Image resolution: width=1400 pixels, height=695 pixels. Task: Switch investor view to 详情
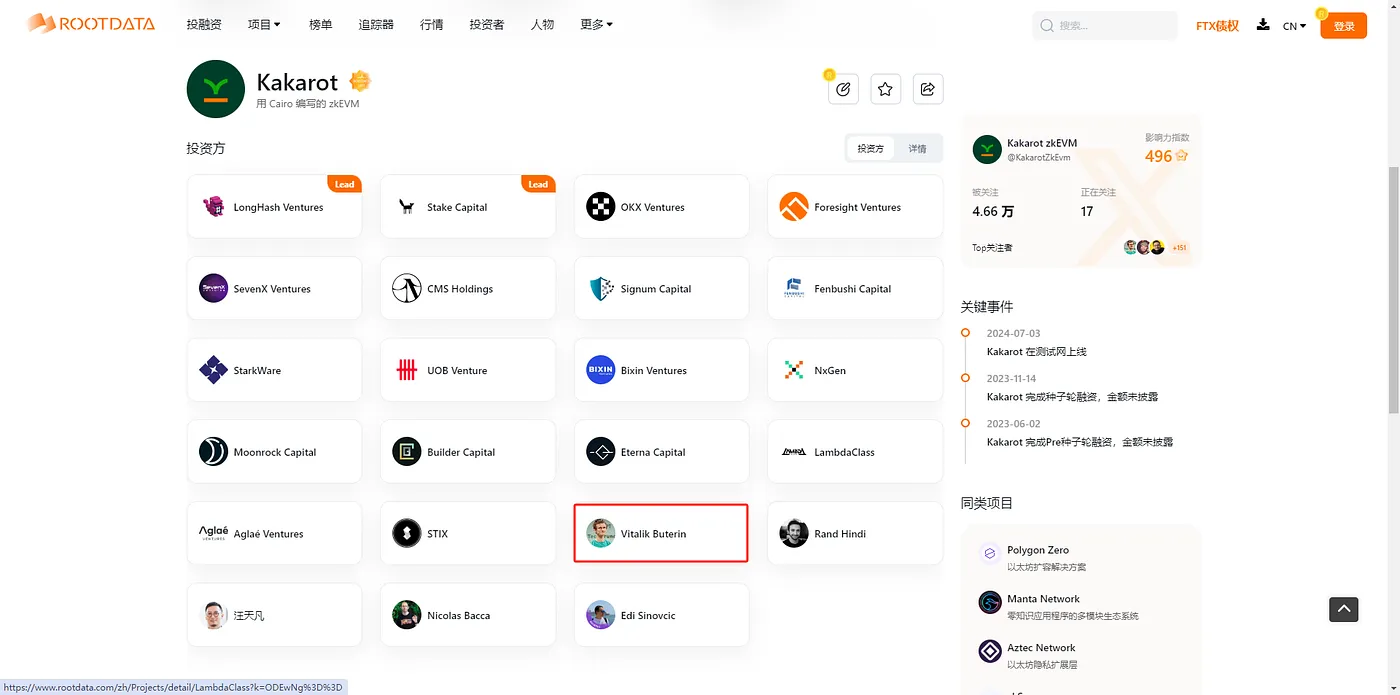(917, 148)
